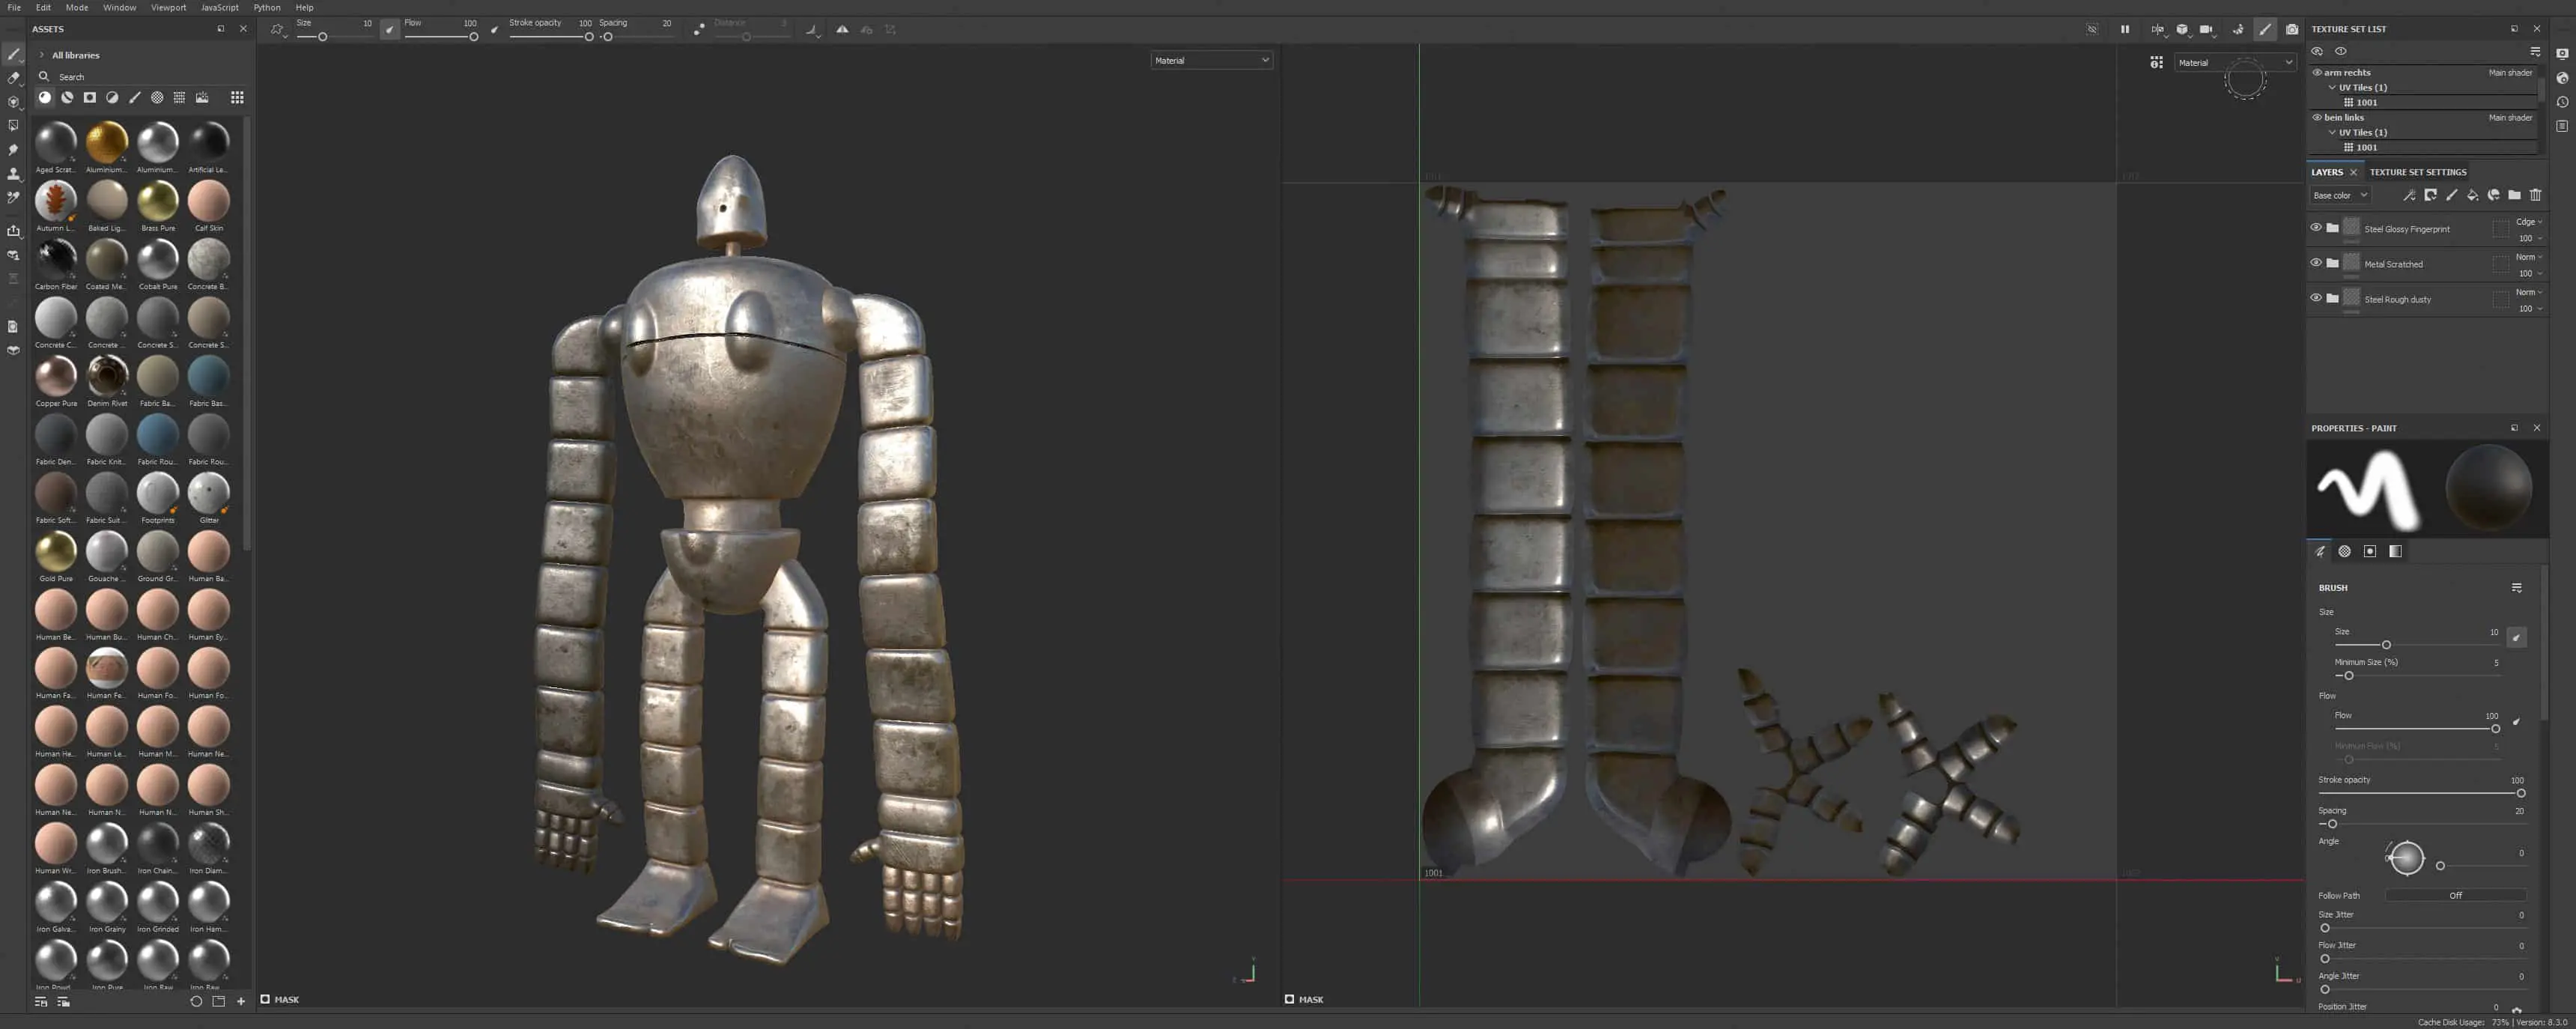
Task: Select the Polygon Fill tool
Action: 13,126
